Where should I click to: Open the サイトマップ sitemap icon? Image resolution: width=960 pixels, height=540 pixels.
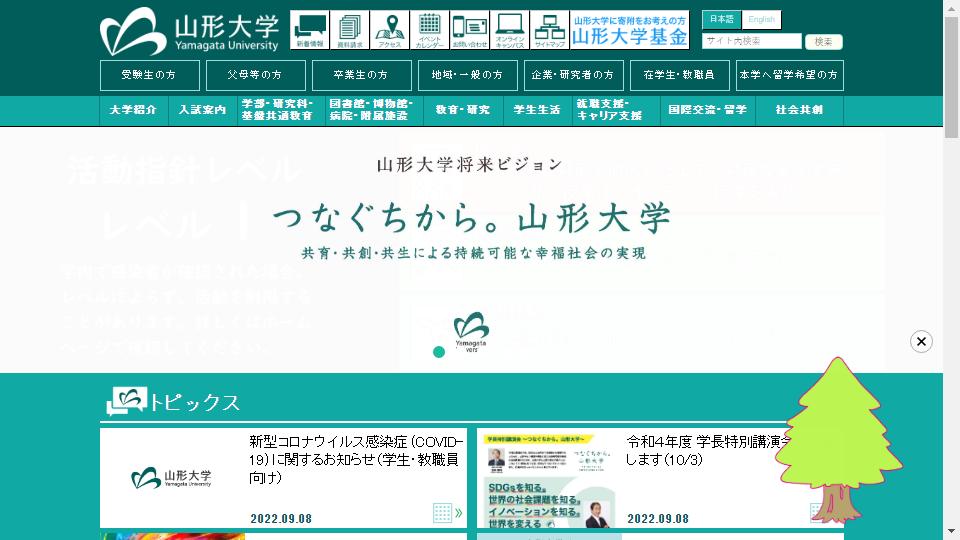550,29
